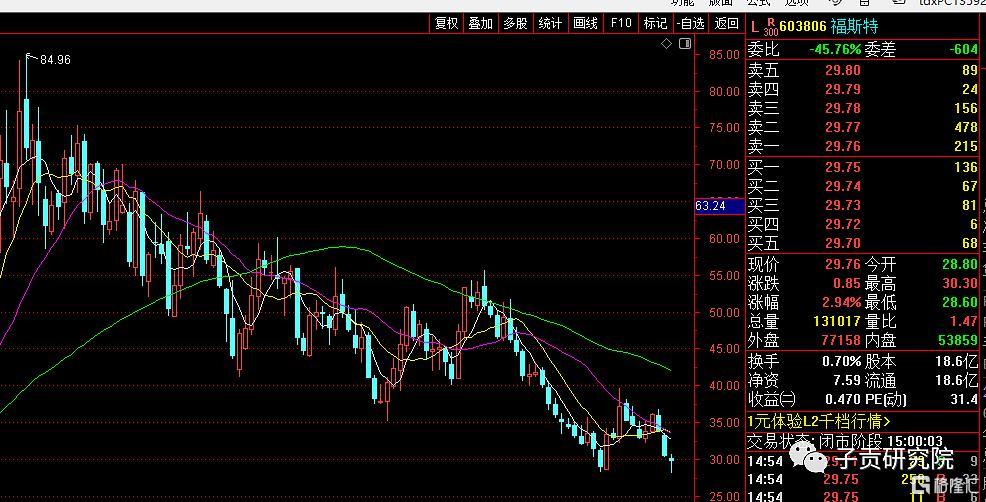
Task: Click the diamond icon above chart
Action: (667, 43)
